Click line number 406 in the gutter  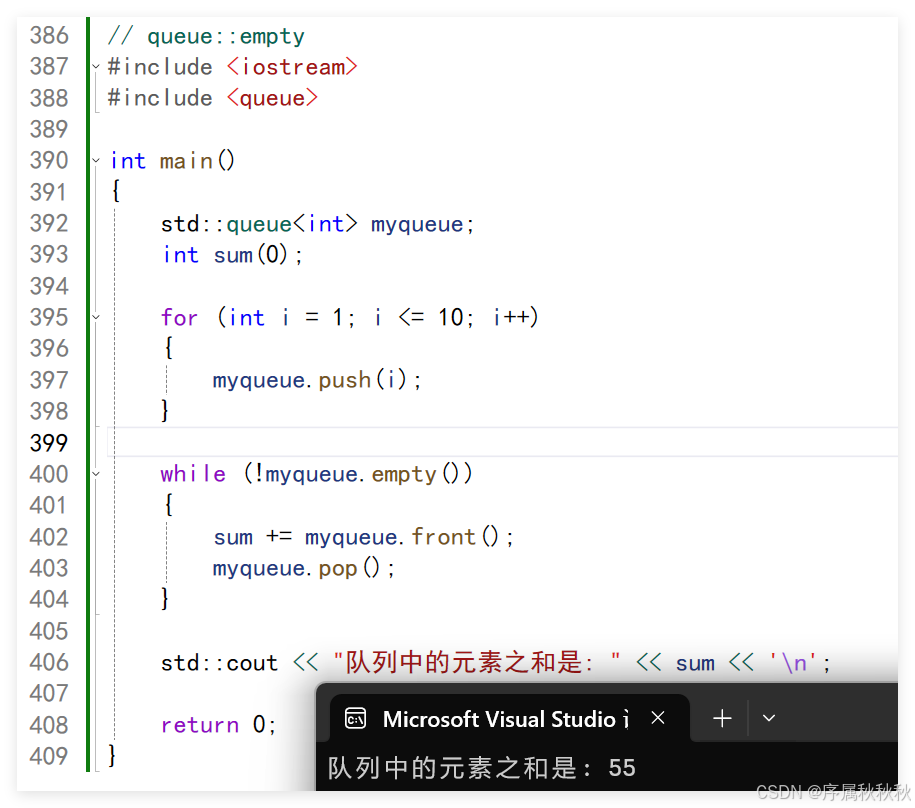pyautogui.click(x=49, y=662)
